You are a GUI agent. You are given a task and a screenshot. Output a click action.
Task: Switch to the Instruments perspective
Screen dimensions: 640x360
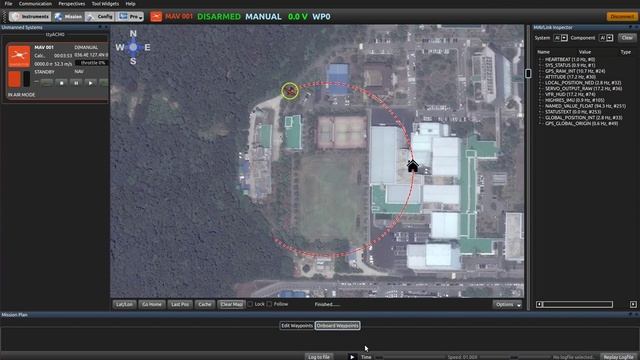(x=31, y=17)
